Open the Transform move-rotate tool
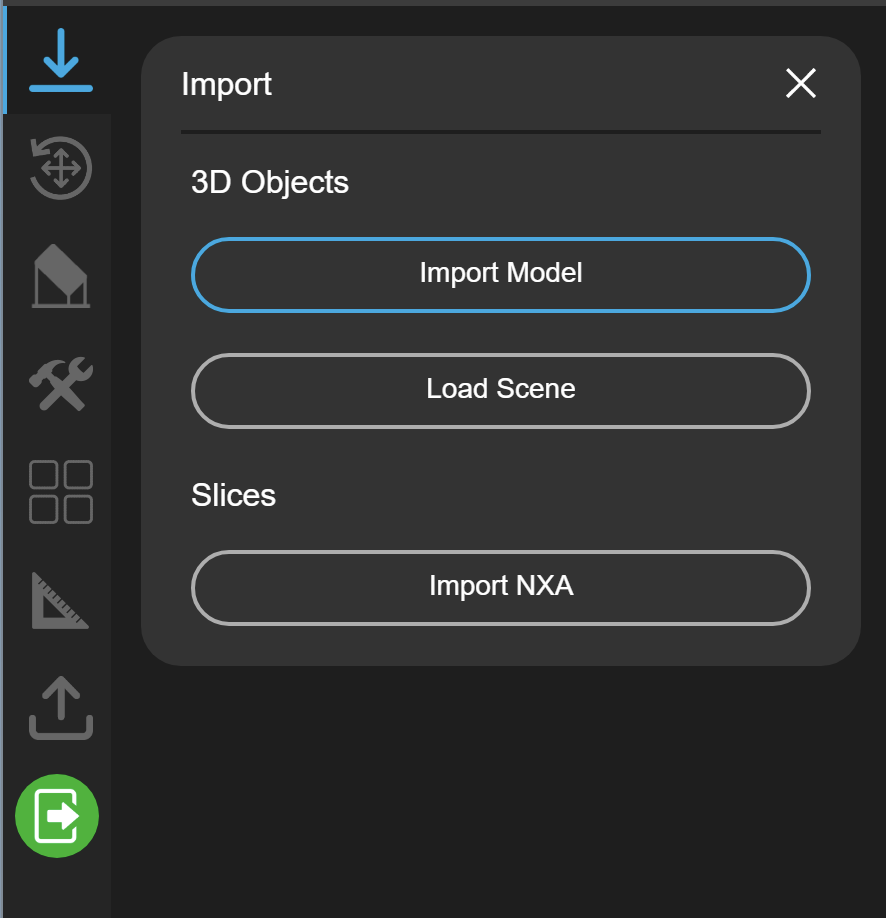Screen dimensions: 886x918 click(x=61, y=168)
